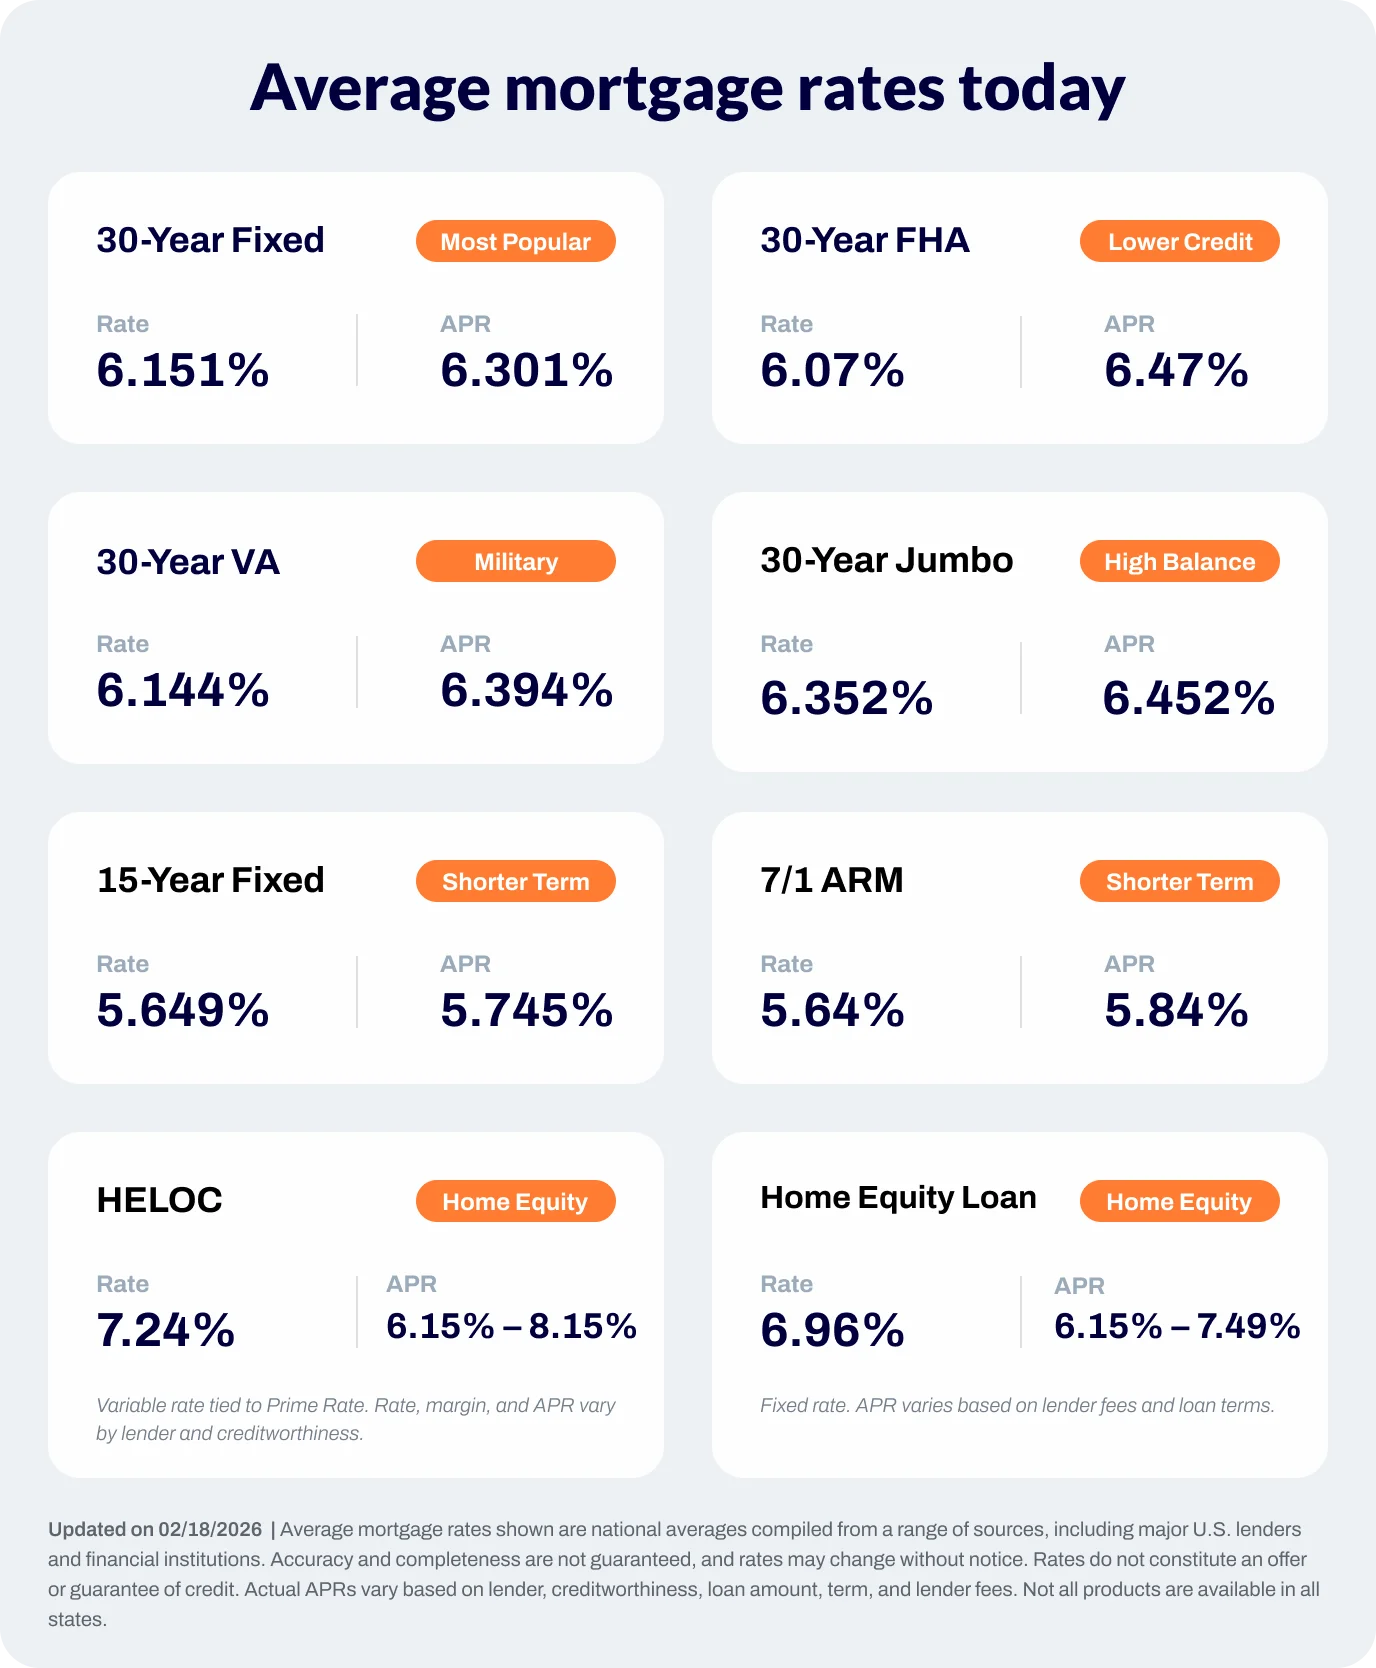1376x1668 pixels.
Task: Click the 5.649% rate figure
Action: (x=183, y=1010)
